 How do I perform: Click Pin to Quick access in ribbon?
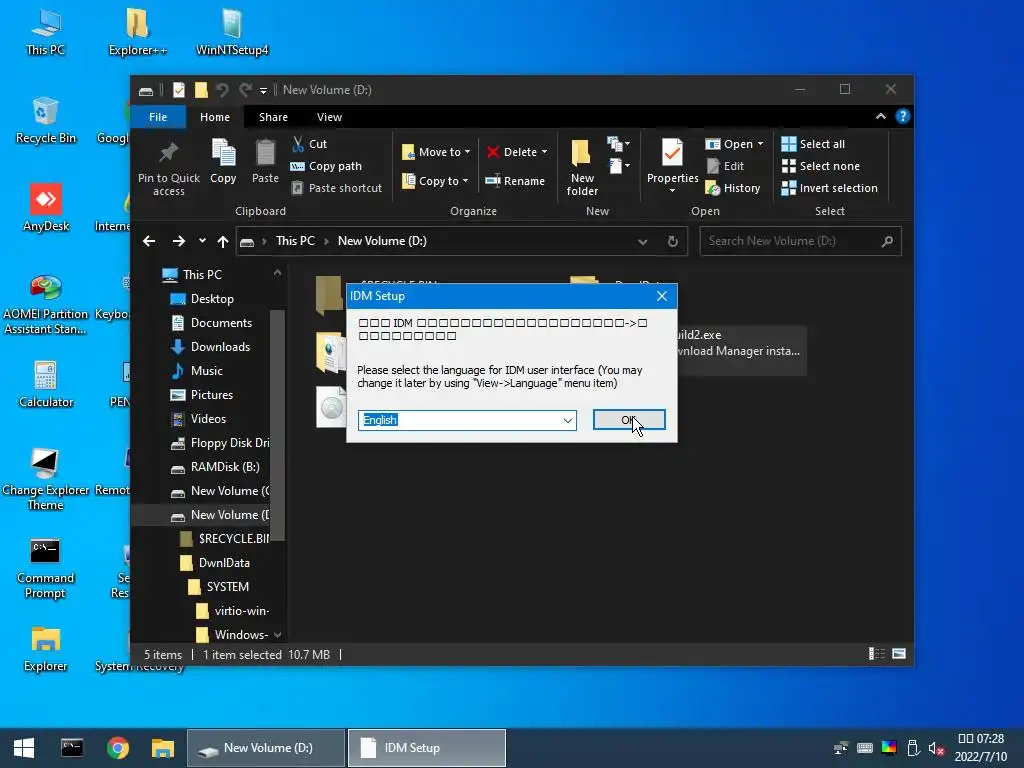[x=168, y=168]
